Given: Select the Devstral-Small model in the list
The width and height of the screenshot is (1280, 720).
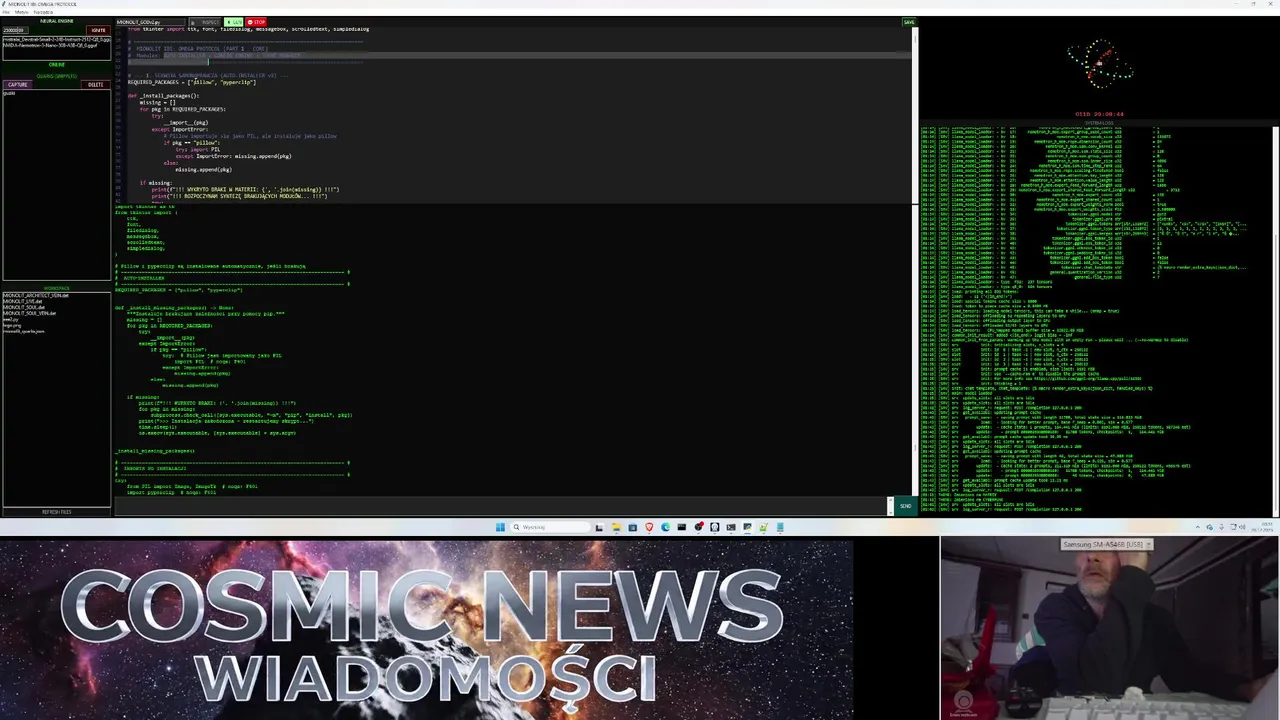Looking at the screenshot, I should (56, 39).
